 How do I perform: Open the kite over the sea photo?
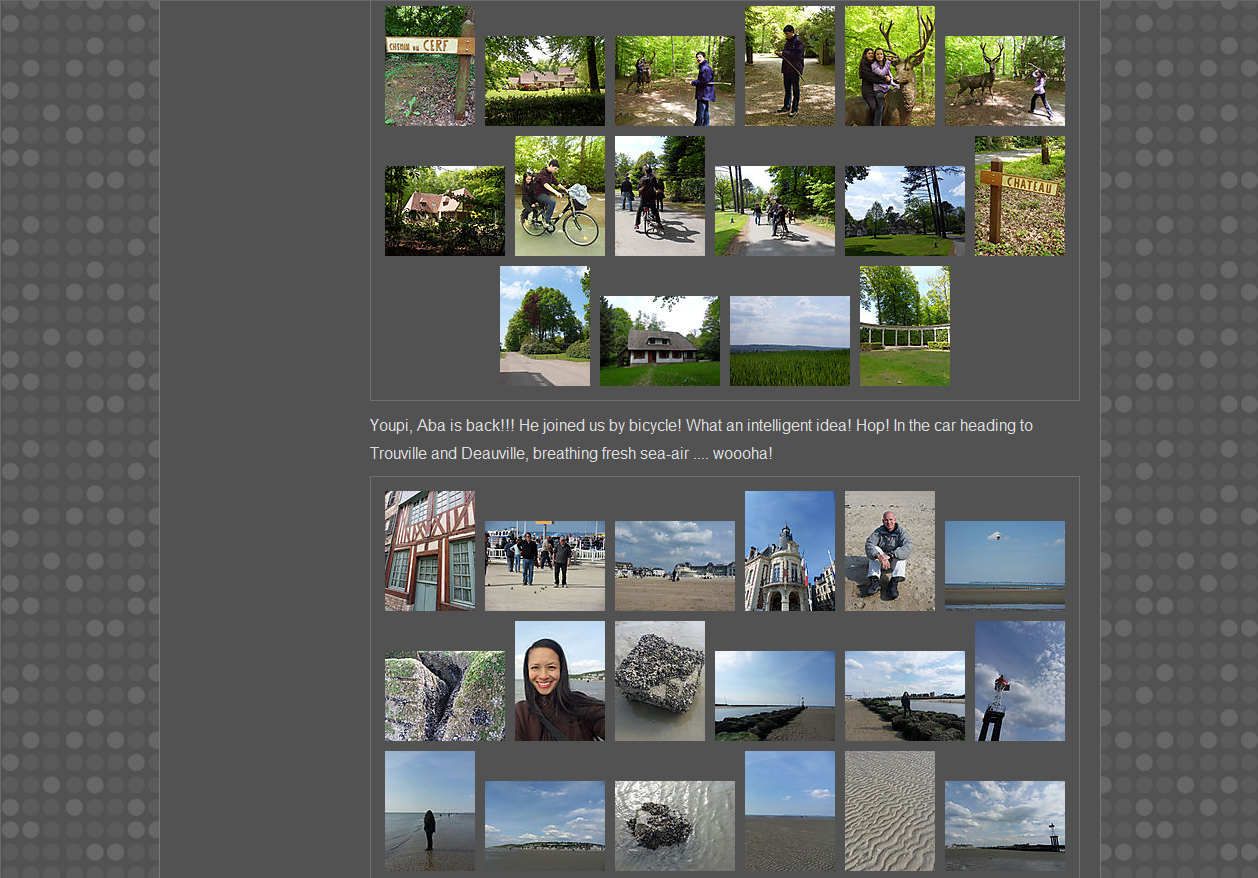pos(1004,566)
